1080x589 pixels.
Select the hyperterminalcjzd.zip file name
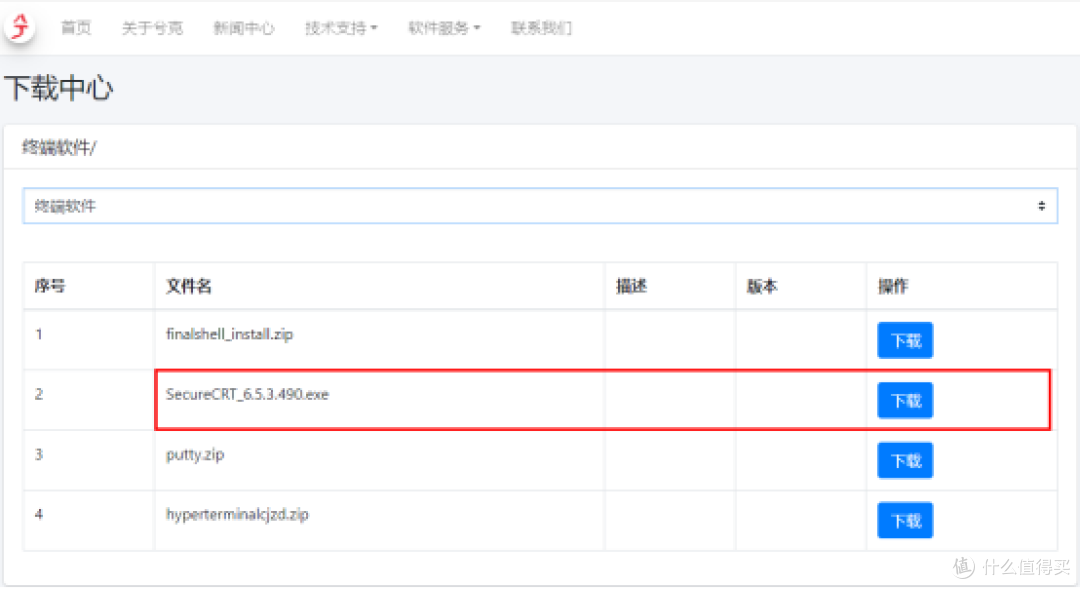(237, 515)
